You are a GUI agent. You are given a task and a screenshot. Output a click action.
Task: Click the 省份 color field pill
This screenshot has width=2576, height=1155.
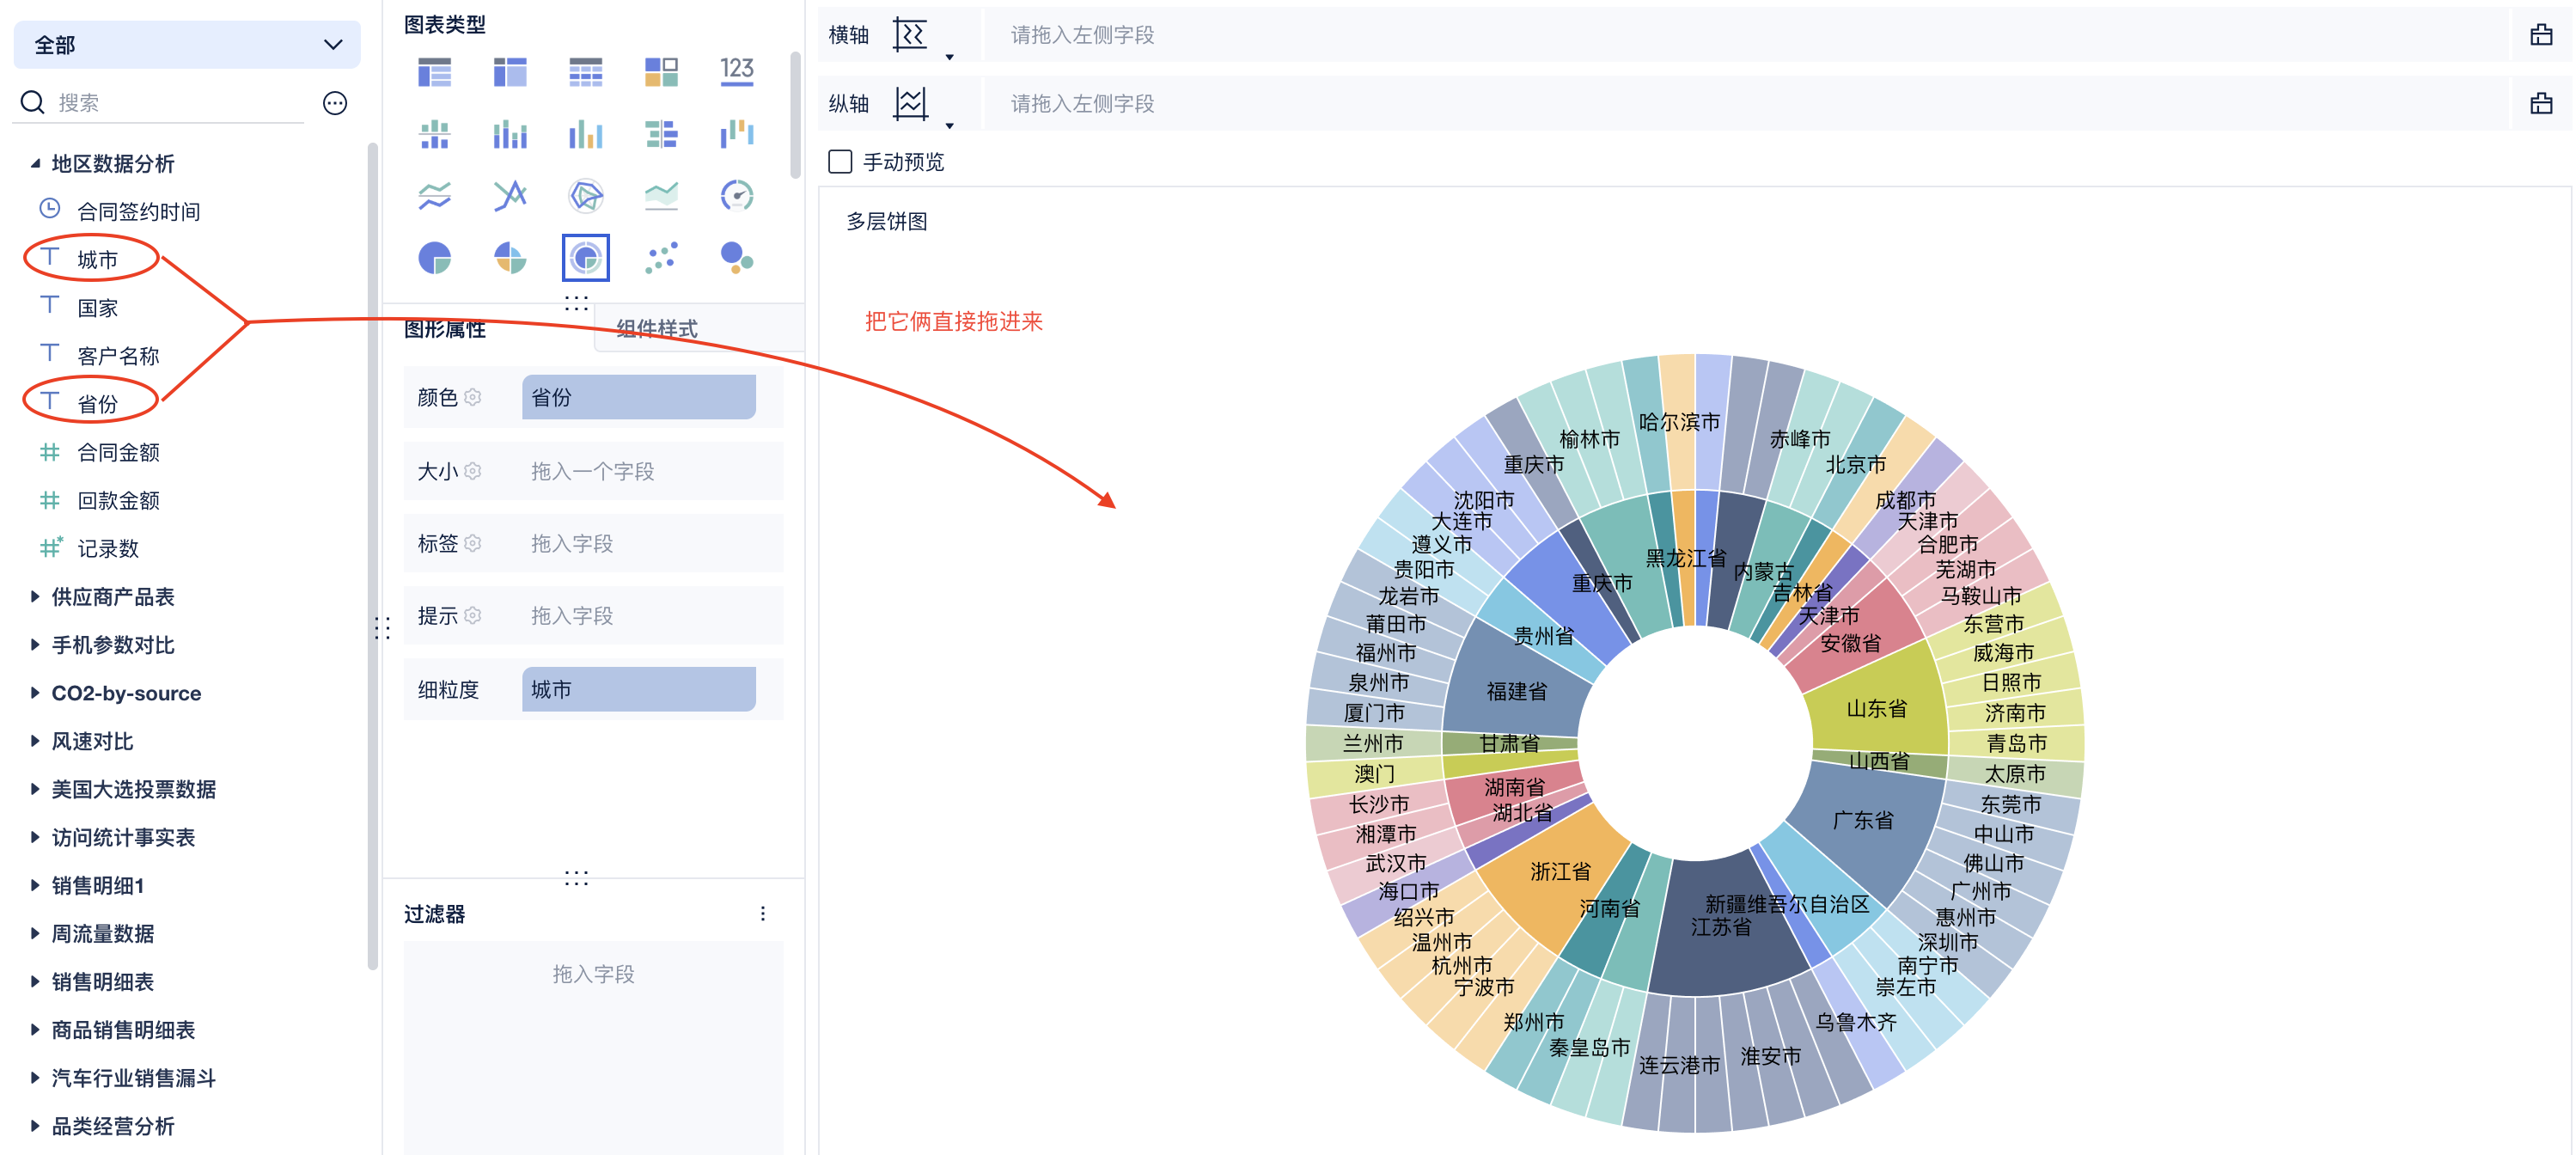[638, 397]
